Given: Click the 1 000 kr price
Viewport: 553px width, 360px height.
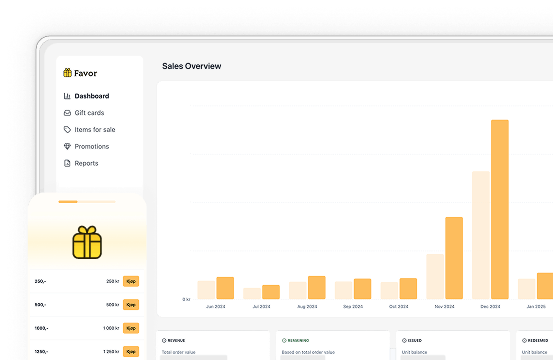Looking at the screenshot, I should (111, 328).
